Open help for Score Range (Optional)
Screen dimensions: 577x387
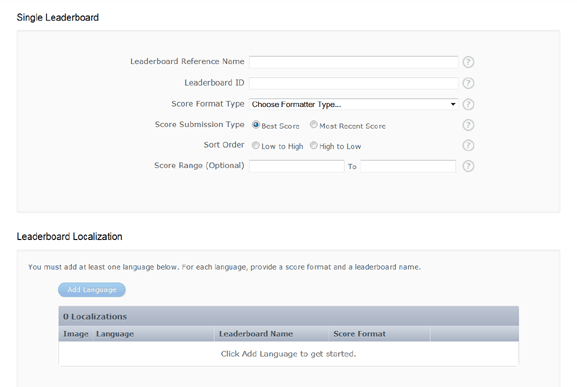click(x=468, y=166)
